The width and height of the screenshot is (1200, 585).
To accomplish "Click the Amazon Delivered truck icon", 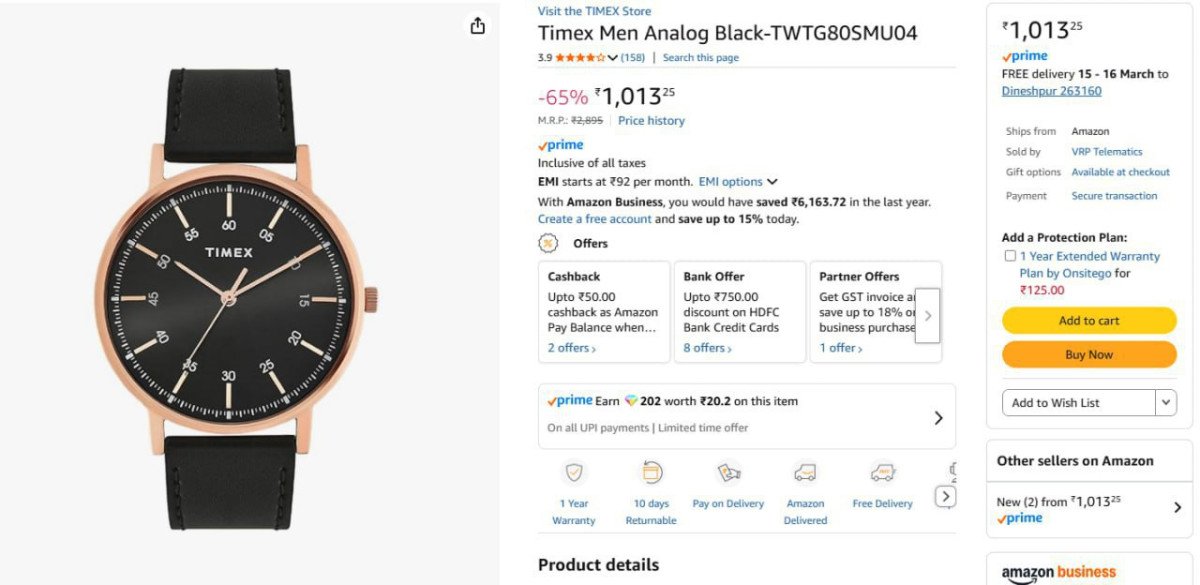I will coord(805,473).
